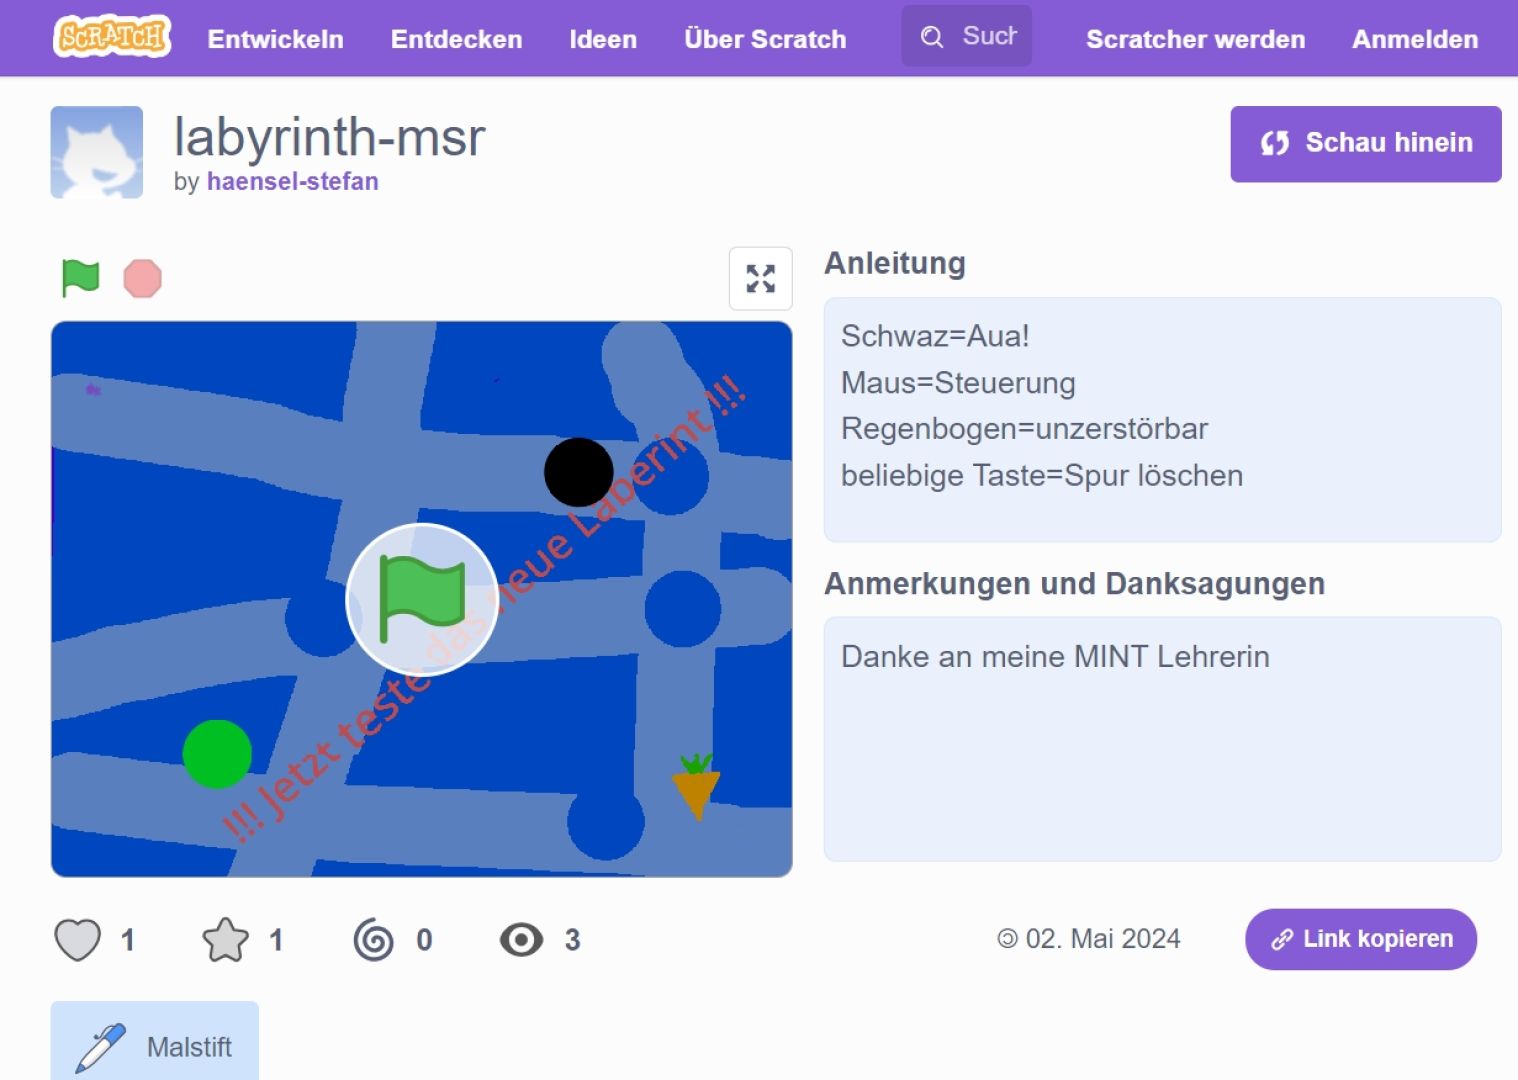Click the search magnifier icon
Image resolution: width=1518 pixels, height=1080 pixels.
pyautogui.click(x=932, y=37)
